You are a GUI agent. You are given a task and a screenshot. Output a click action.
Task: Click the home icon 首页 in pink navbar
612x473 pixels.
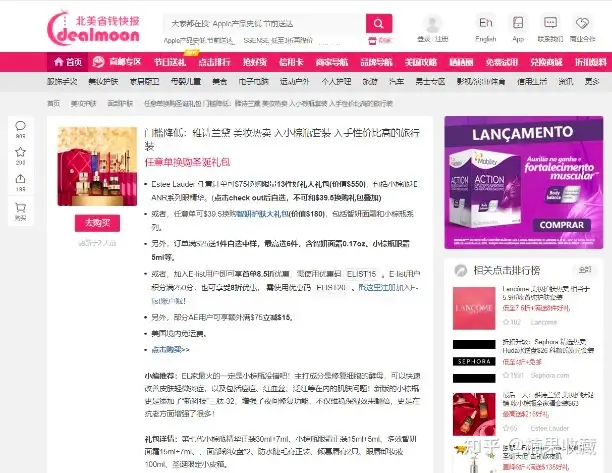68,62
